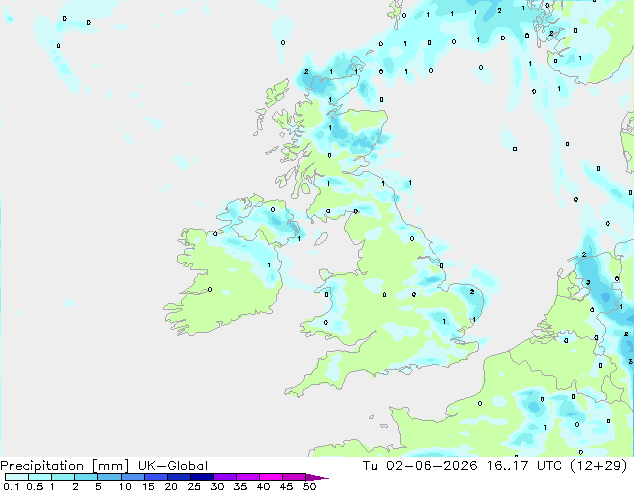Click the "35" legend scale label
The height and width of the screenshot is (490, 634).
tap(240, 486)
